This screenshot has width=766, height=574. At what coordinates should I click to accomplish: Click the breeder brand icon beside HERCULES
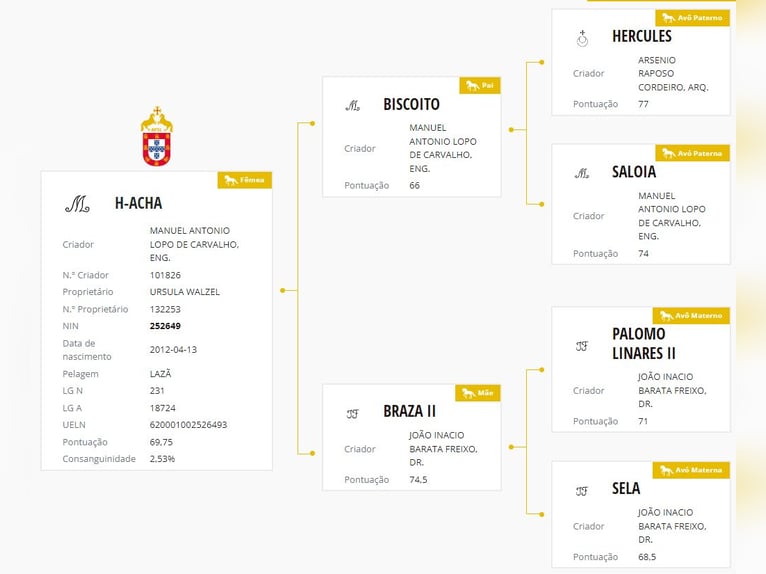(582, 38)
